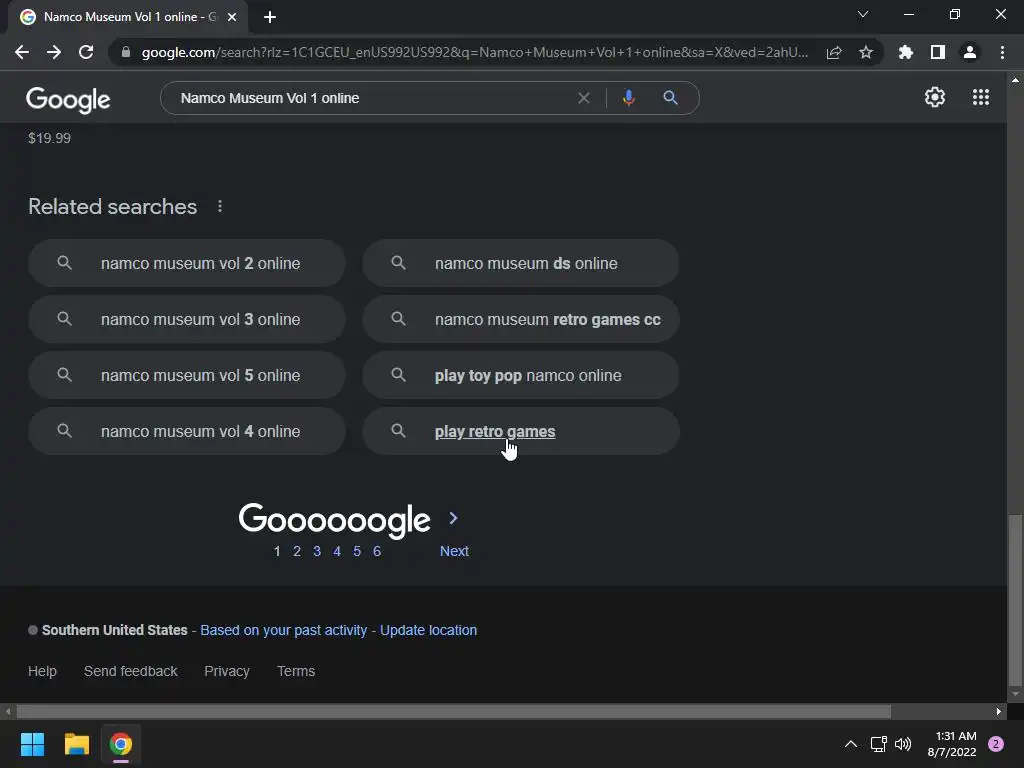Clear the search box text
This screenshot has height=768, width=1024.
pos(584,98)
